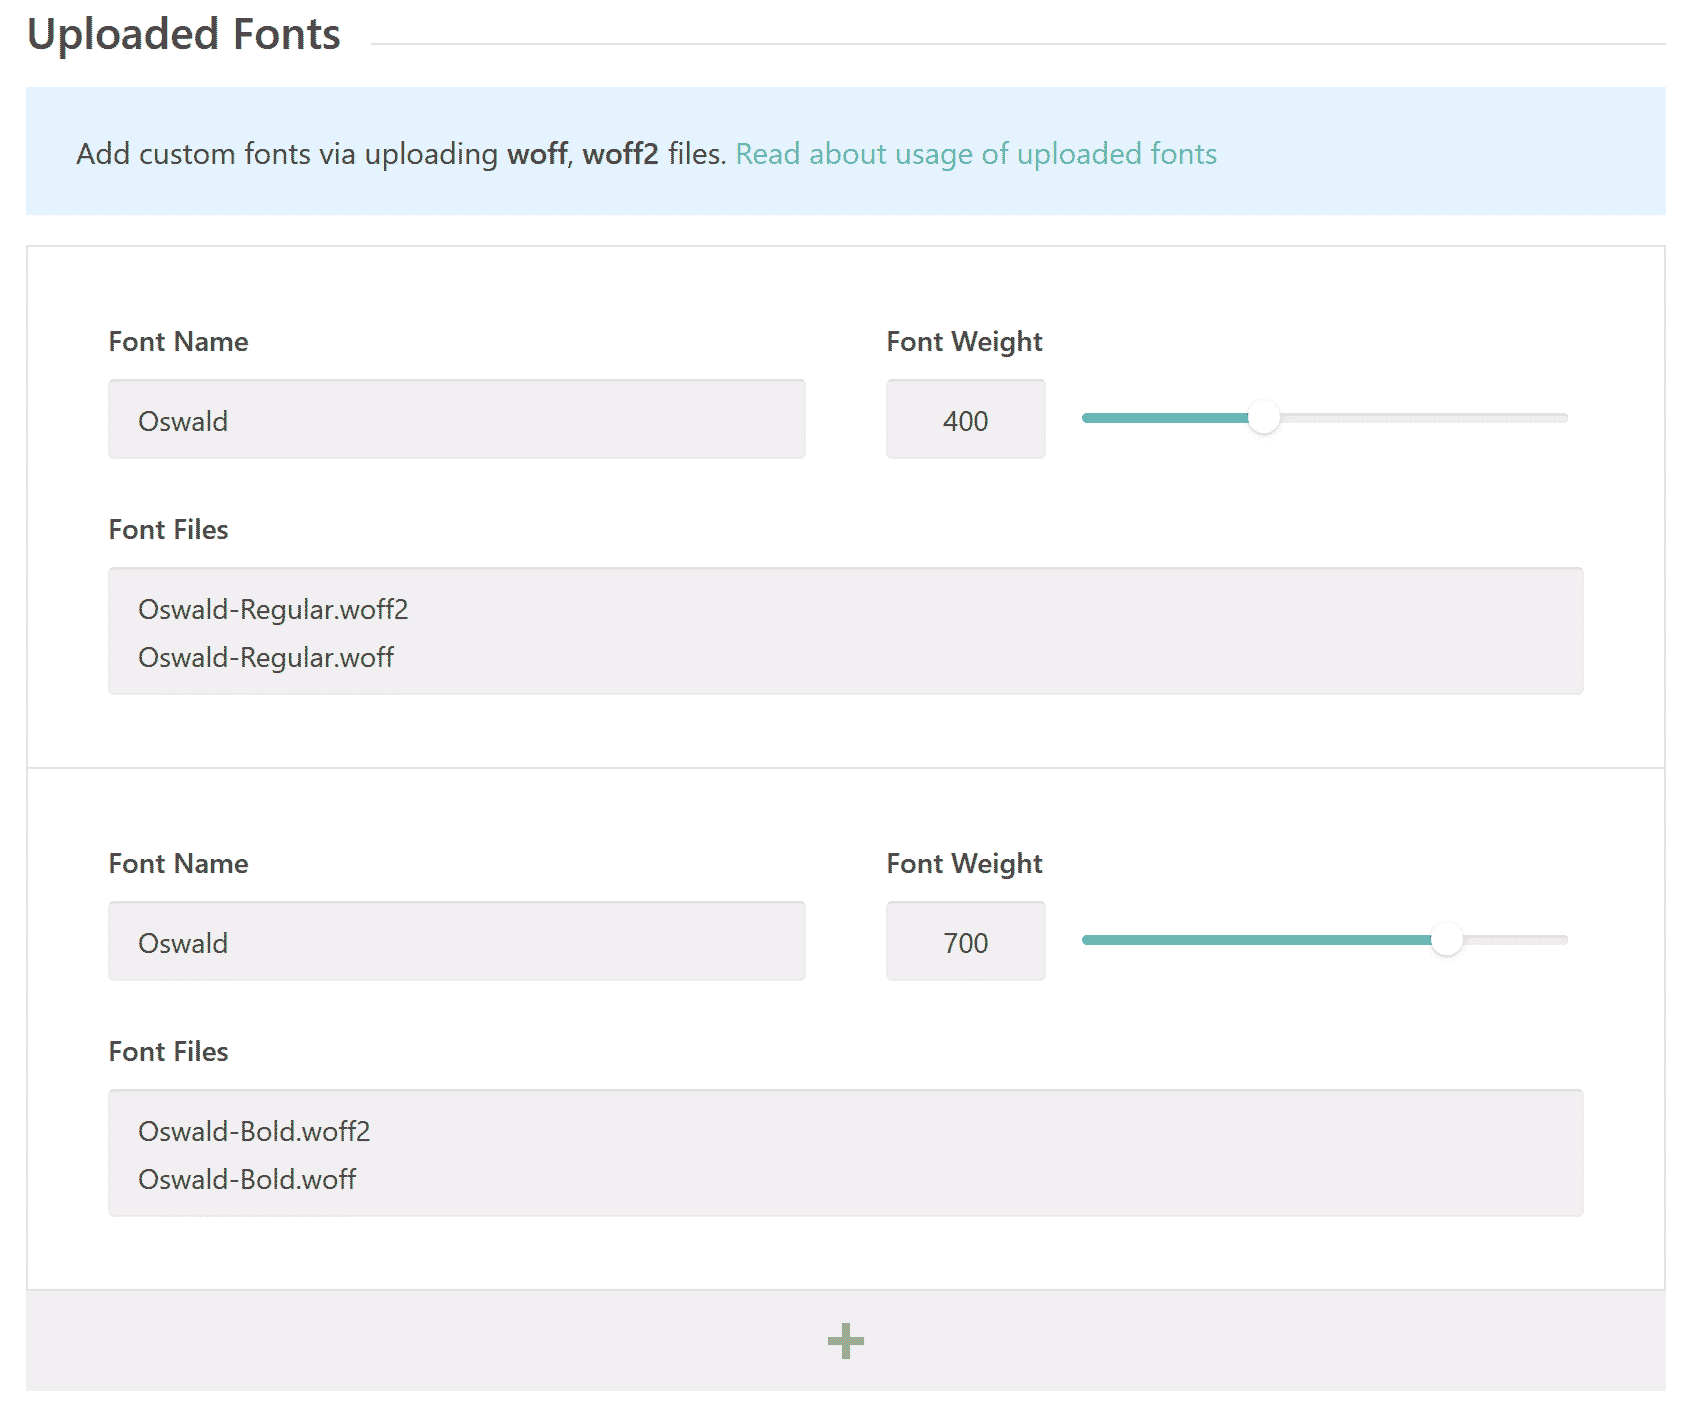Click the Uploaded Fonts heading
1696x1414 pixels.
(184, 34)
